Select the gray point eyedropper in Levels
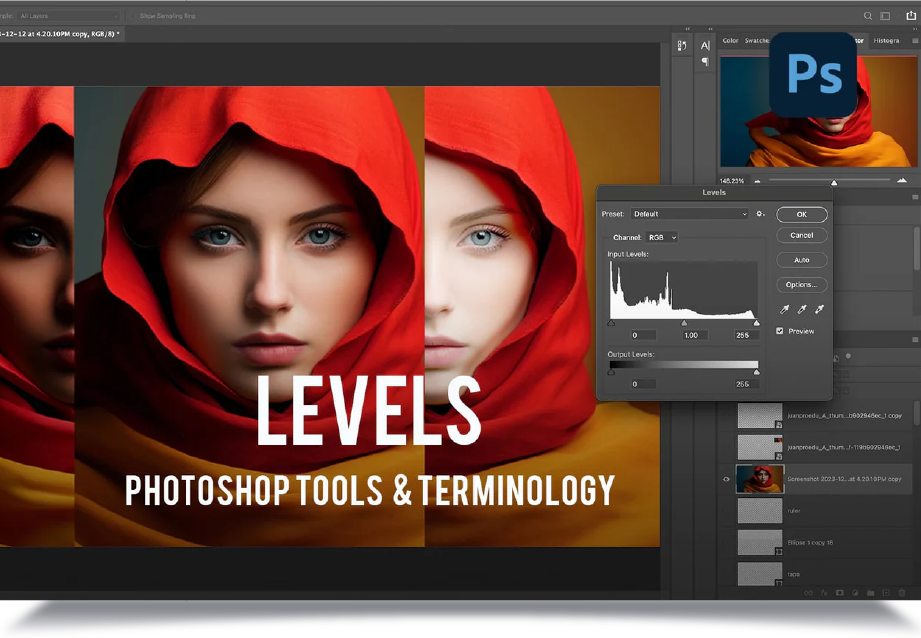Image resolution: width=921 pixels, height=638 pixels. (x=801, y=308)
